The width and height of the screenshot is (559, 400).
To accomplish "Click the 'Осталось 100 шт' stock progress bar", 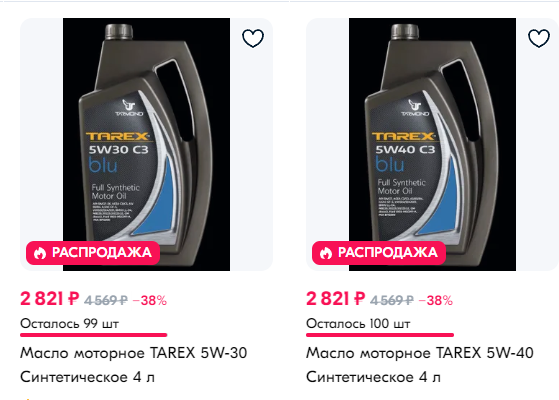I will pyautogui.click(x=380, y=335).
